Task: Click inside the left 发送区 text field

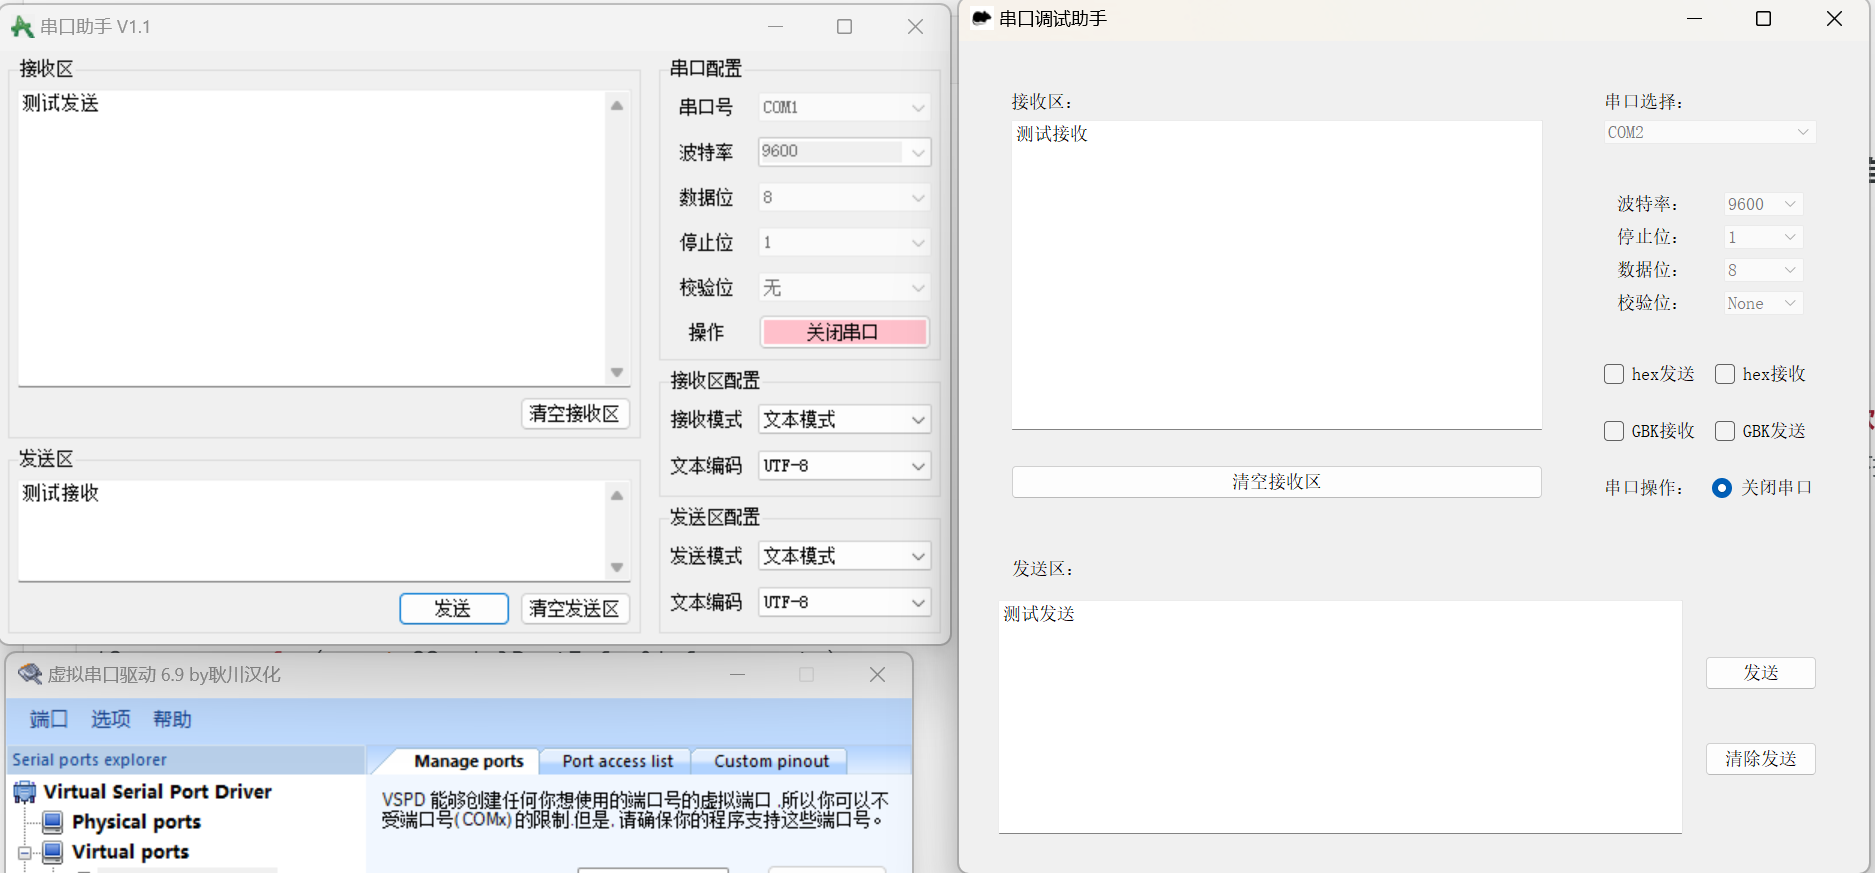Action: 310,531
